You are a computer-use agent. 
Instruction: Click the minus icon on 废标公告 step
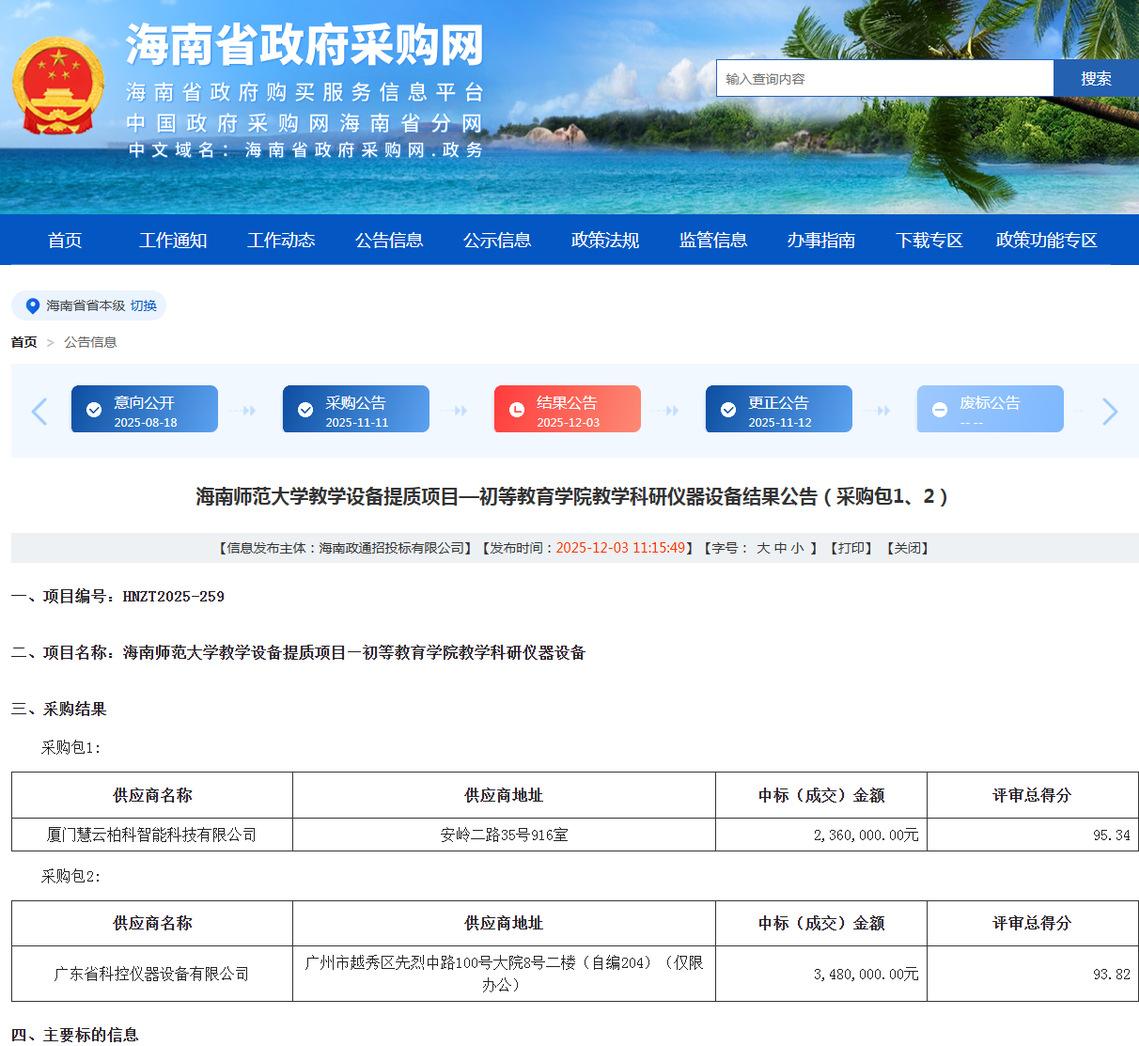coord(940,410)
